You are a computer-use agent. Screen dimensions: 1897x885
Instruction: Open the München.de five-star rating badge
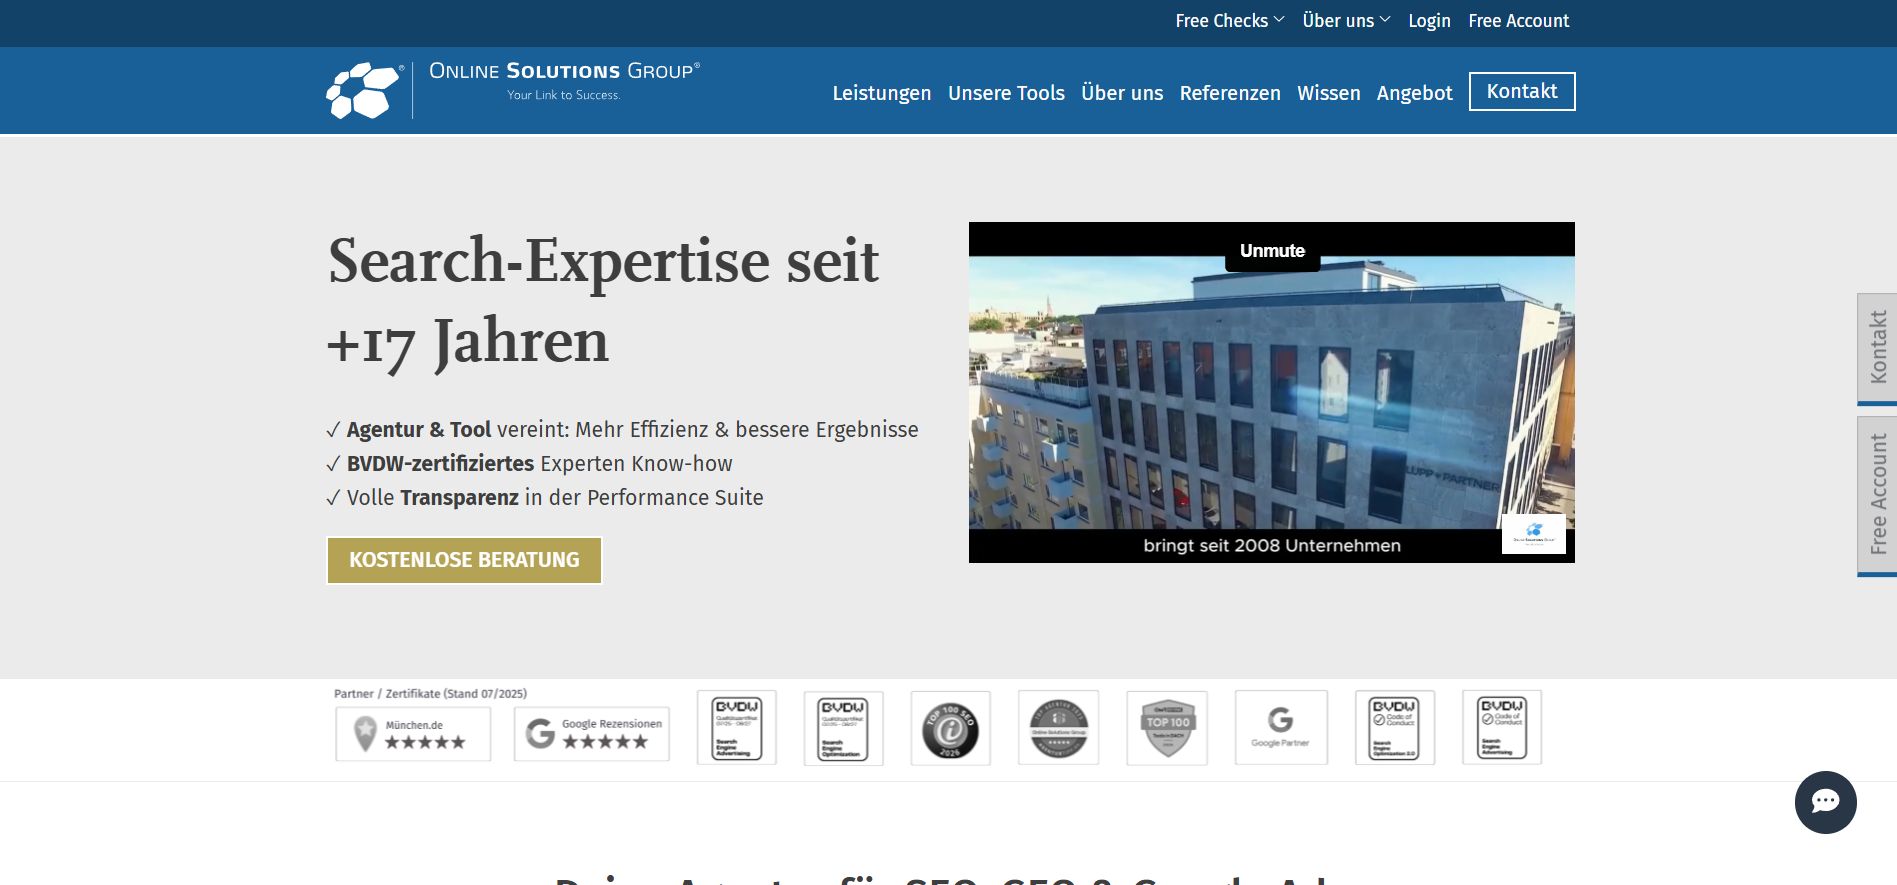click(413, 734)
